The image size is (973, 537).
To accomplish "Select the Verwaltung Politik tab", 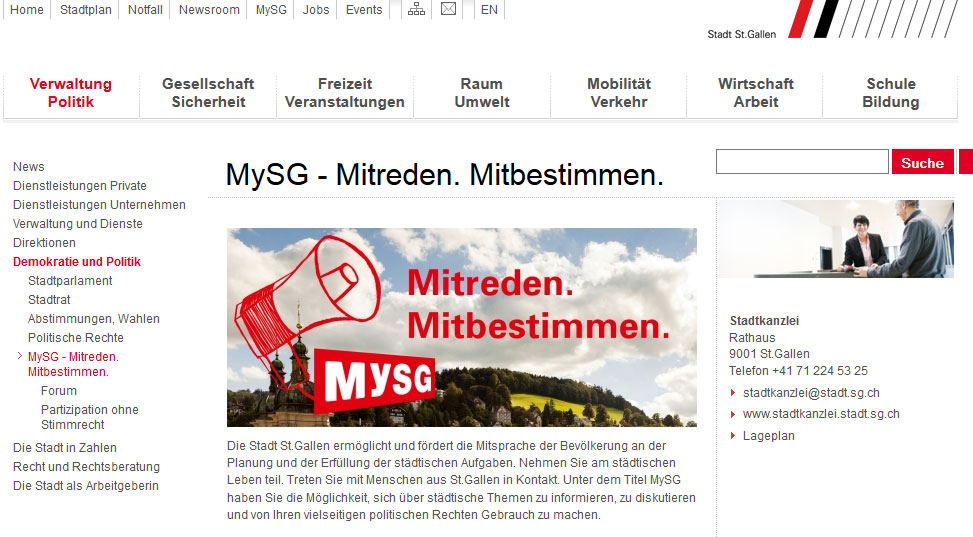I will [x=71, y=93].
